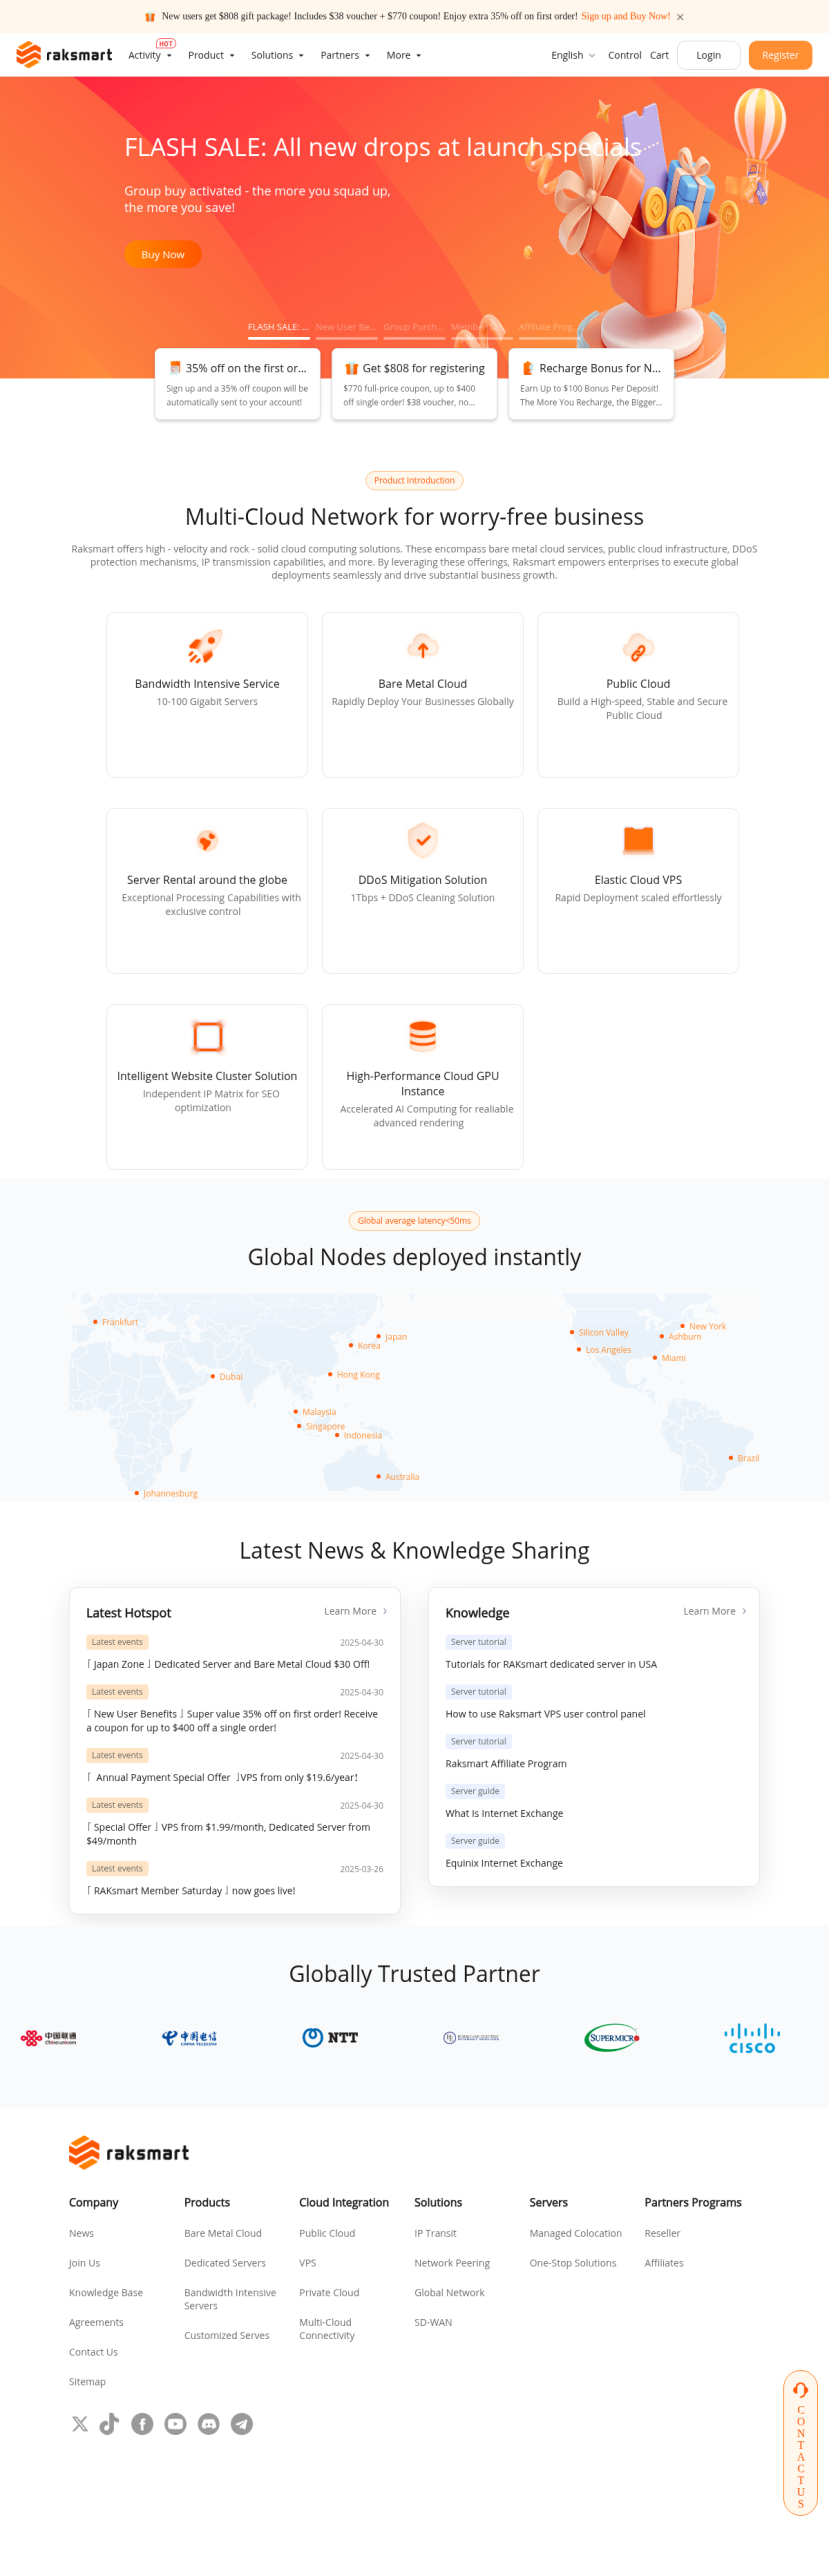Screen dimensions: 829x2560
Task: Open Japan Zone Dedicated Server news item
Action: click(228, 1664)
